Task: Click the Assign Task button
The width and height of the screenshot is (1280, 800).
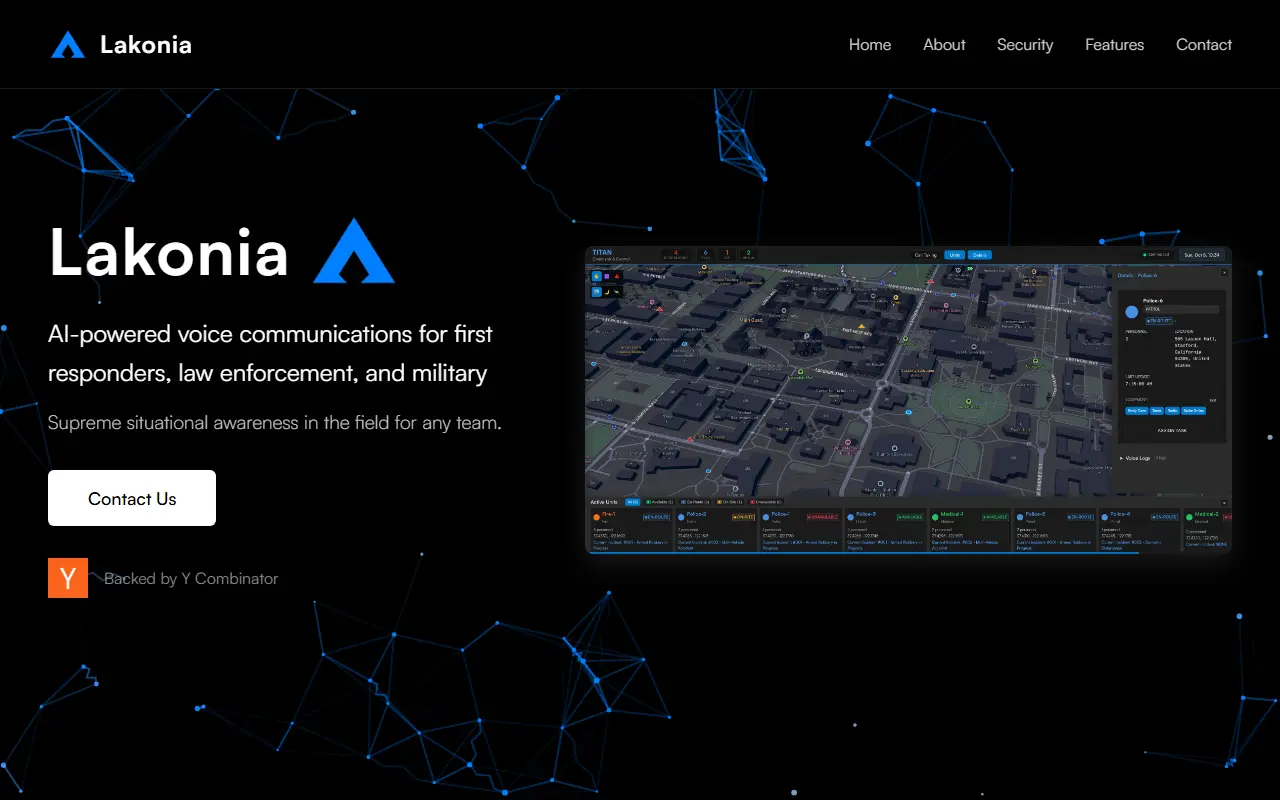Action: [x=1172, y=430]
